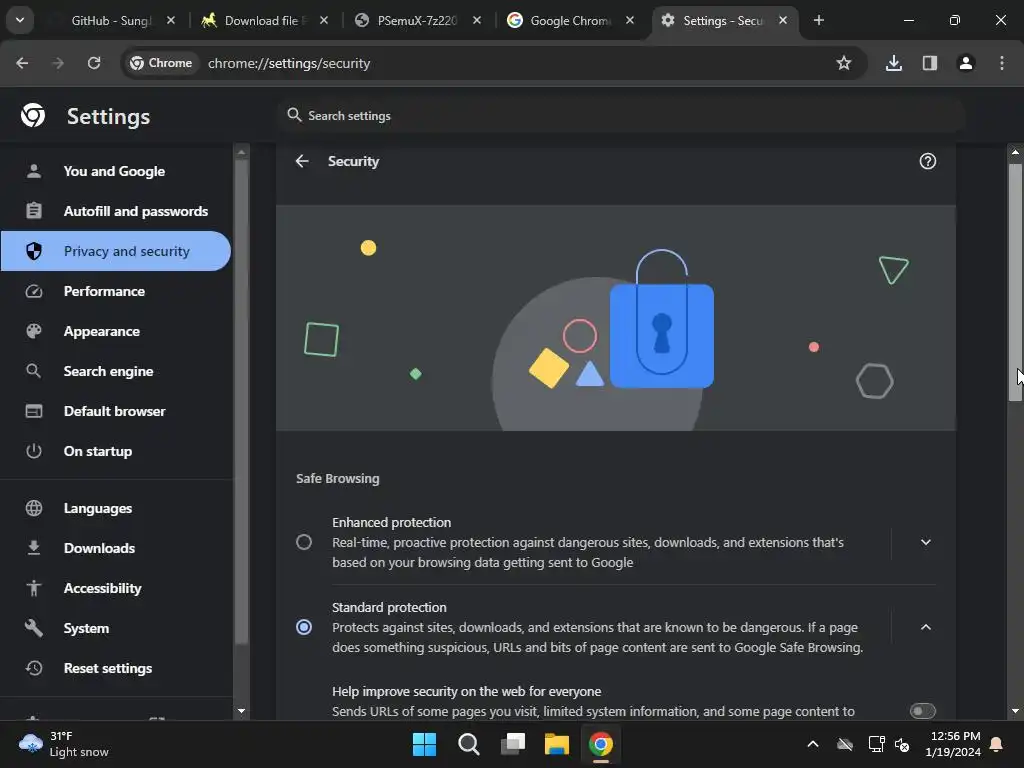Toggle Help improve security on the web

pos(922,711)
